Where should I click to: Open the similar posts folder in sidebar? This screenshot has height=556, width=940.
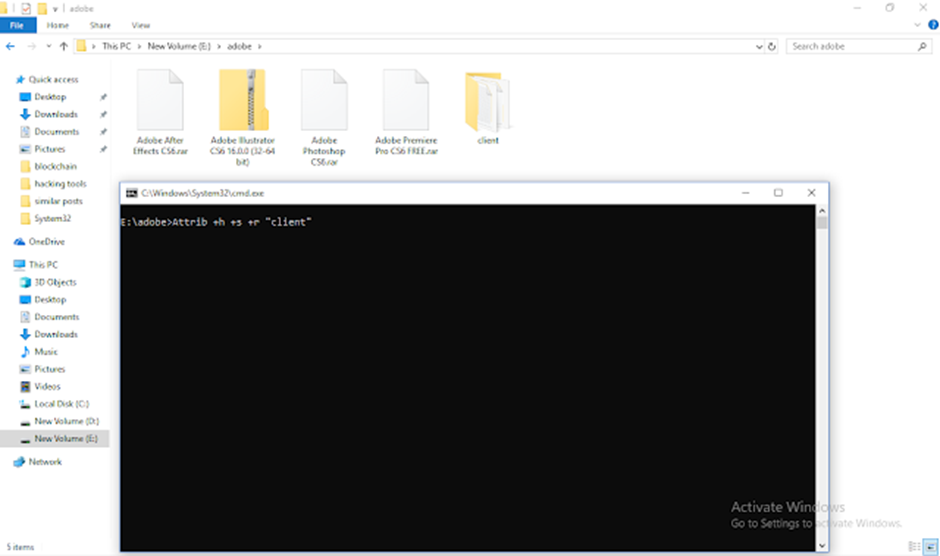(58, 201)
